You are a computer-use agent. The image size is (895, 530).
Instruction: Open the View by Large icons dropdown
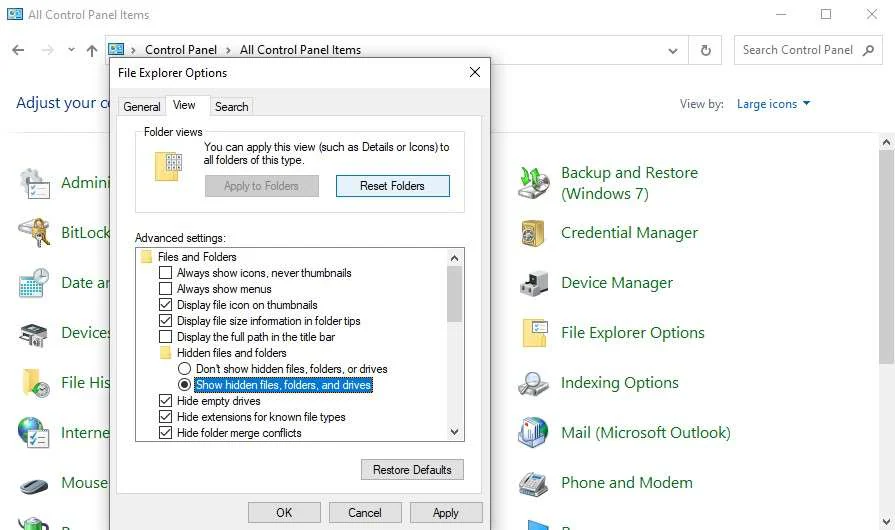(x=773, y=104)
